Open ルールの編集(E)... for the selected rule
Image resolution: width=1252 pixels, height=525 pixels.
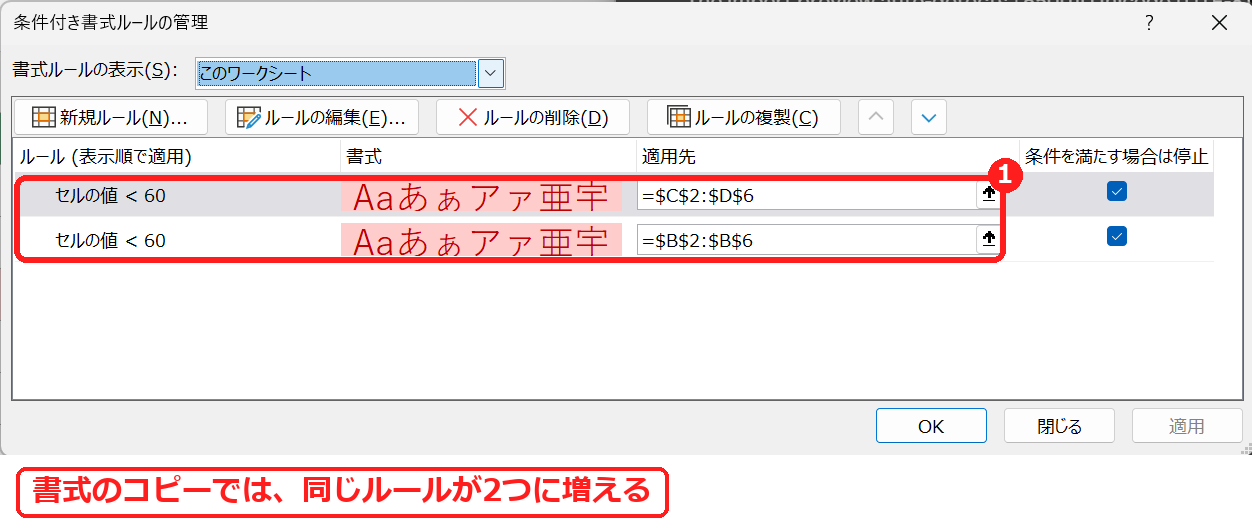pos(321,117)
